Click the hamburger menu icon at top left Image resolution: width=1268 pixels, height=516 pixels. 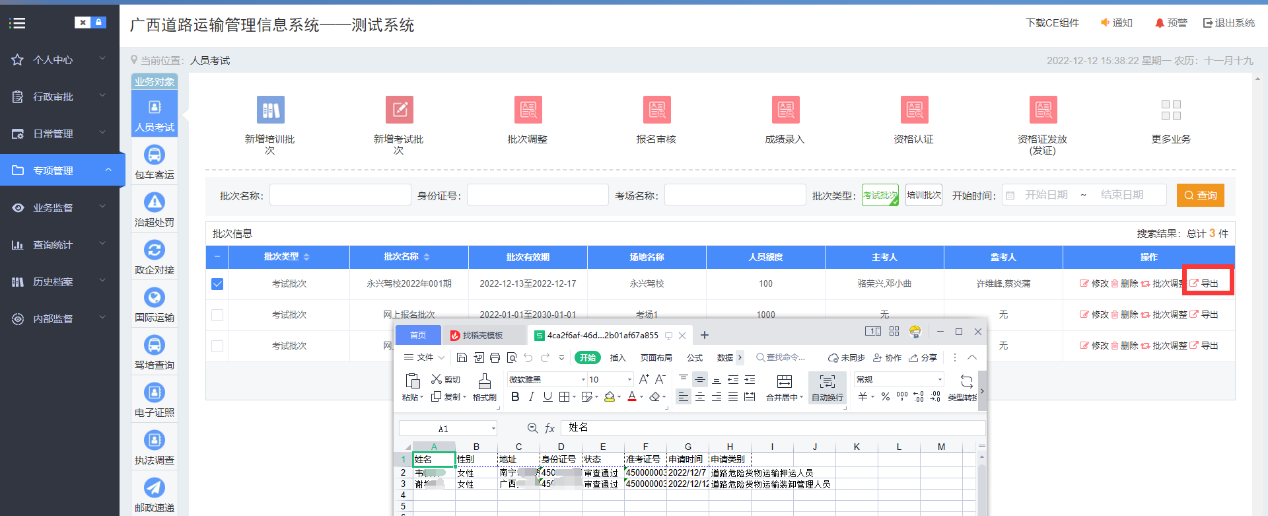(x=17, y=23)
